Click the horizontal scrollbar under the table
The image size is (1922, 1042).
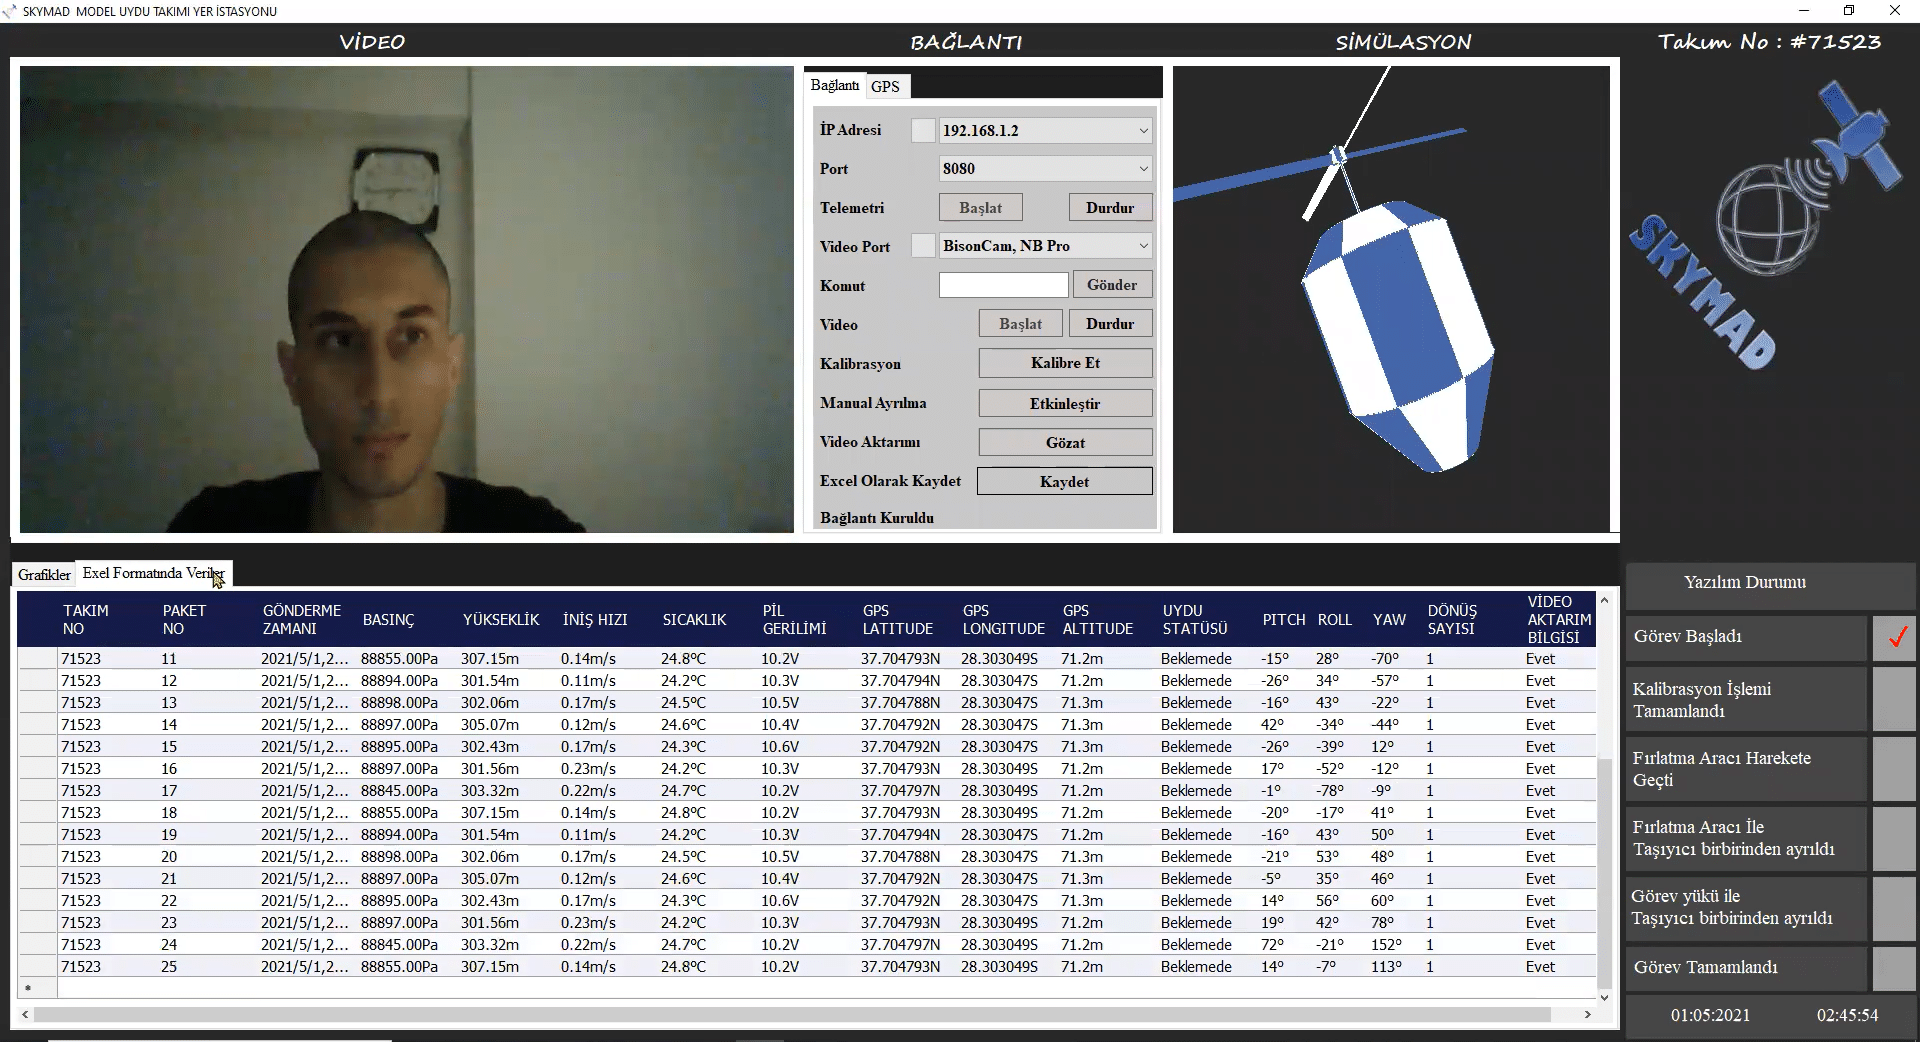pyautogui.click(x=792, y=1014)
